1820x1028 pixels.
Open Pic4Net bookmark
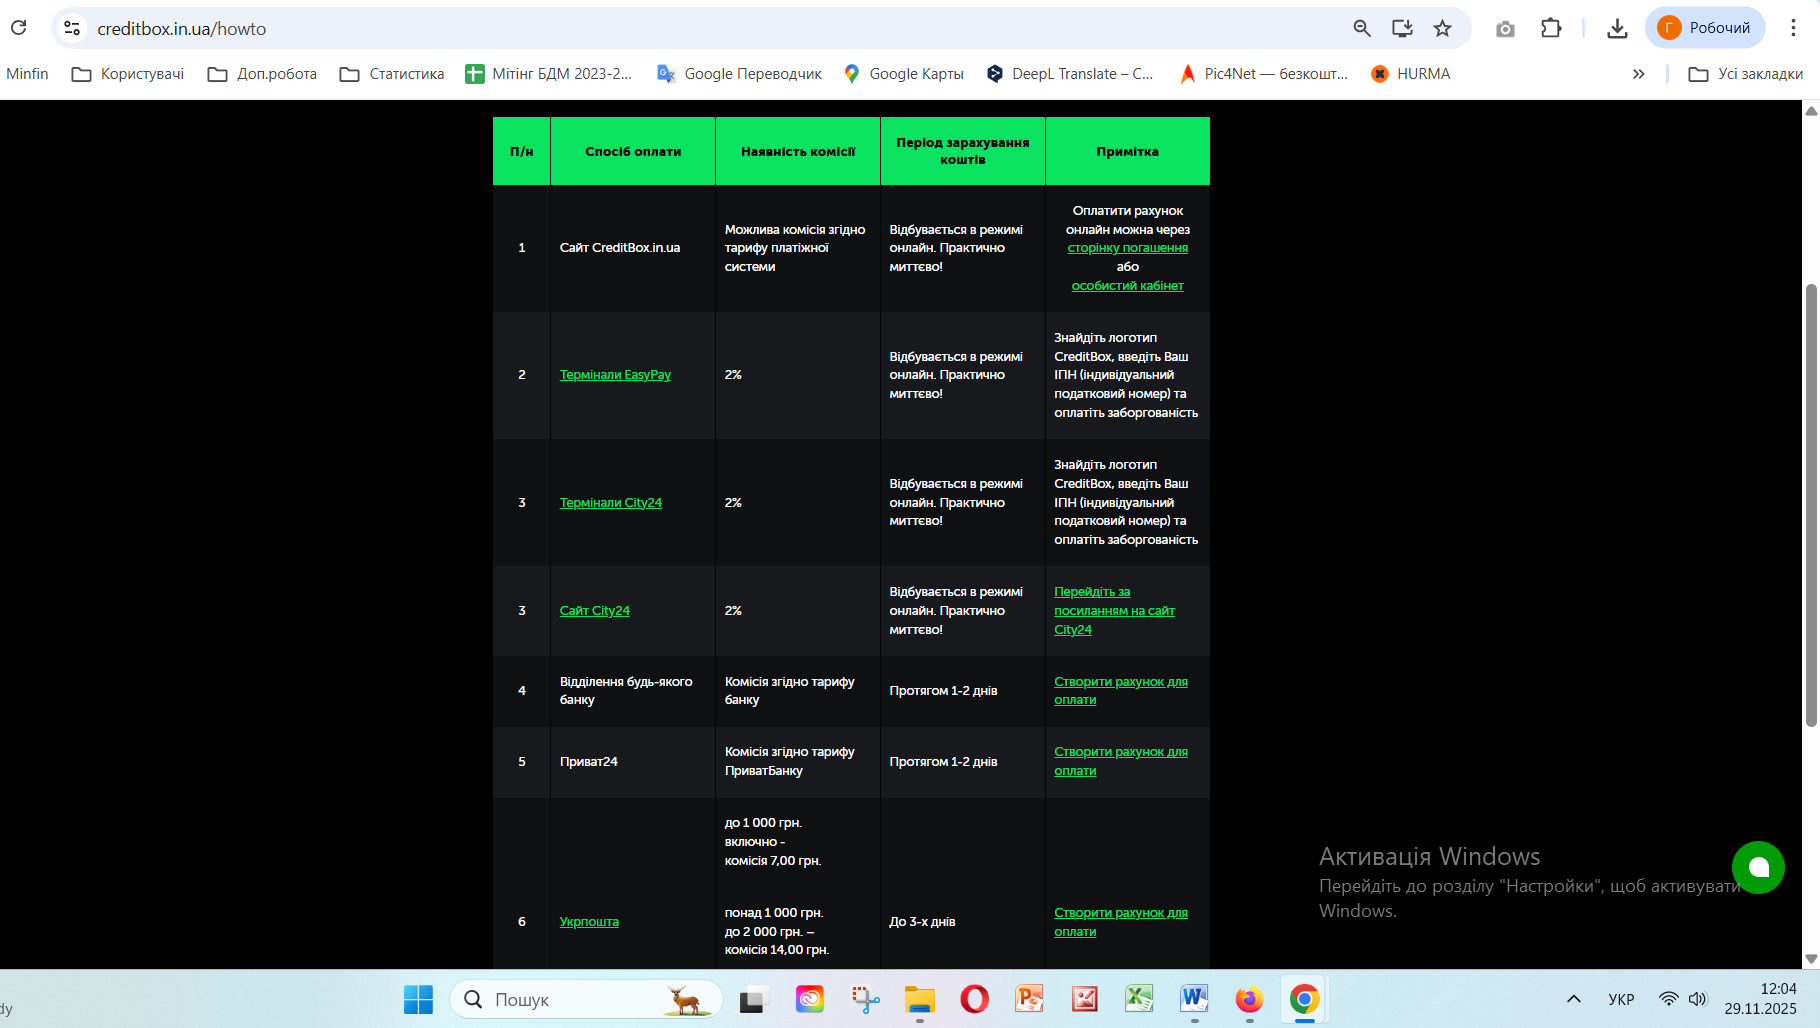click(1264, 74)
